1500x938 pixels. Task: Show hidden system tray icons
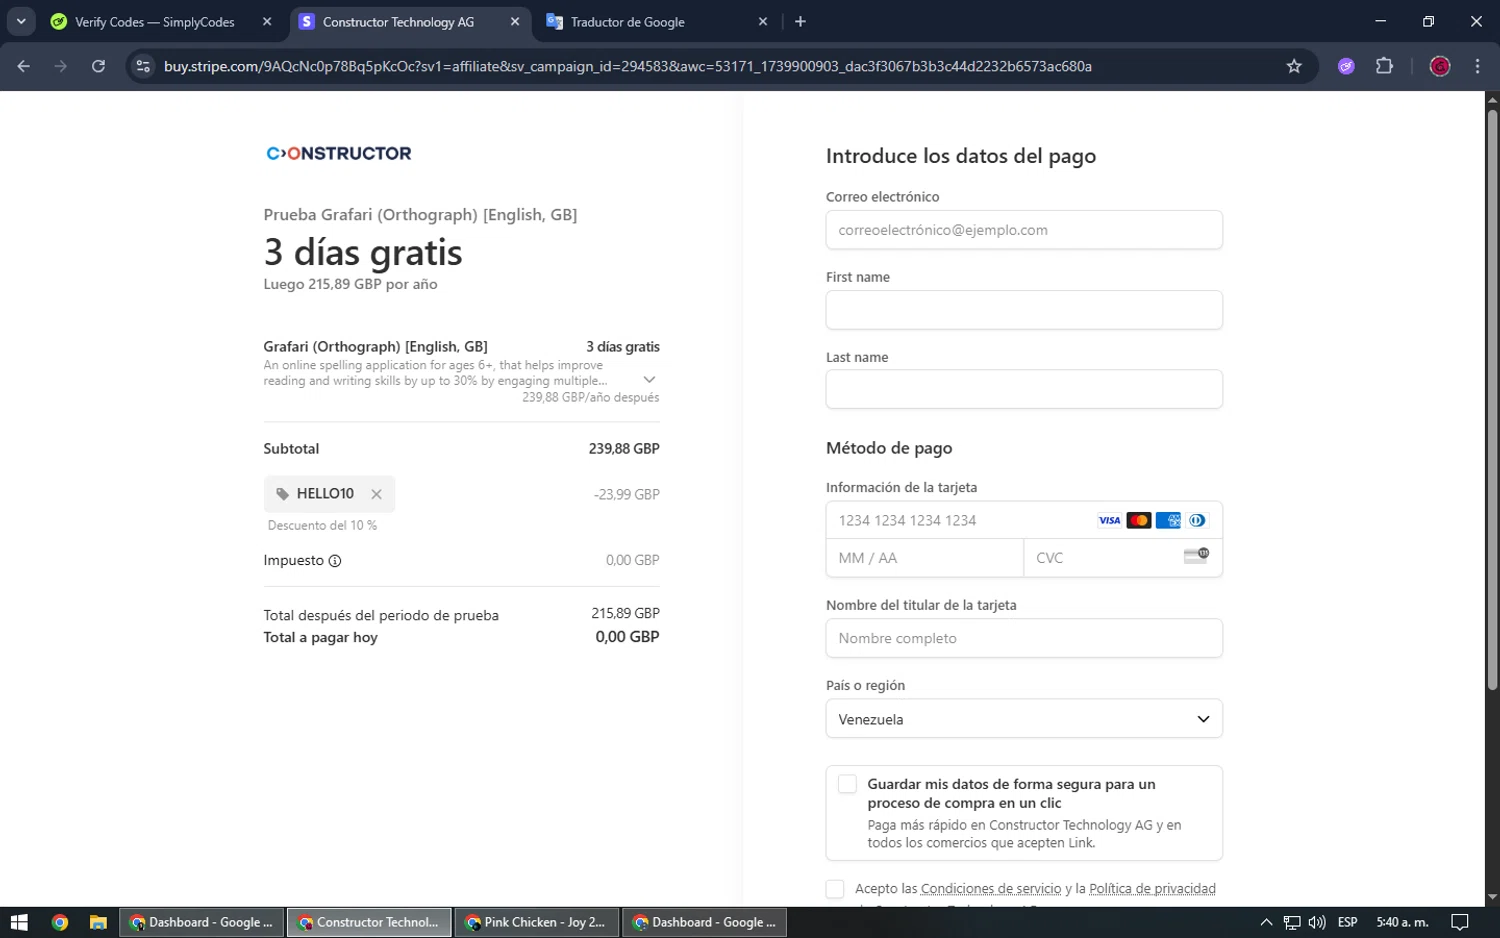point(1266,922)
